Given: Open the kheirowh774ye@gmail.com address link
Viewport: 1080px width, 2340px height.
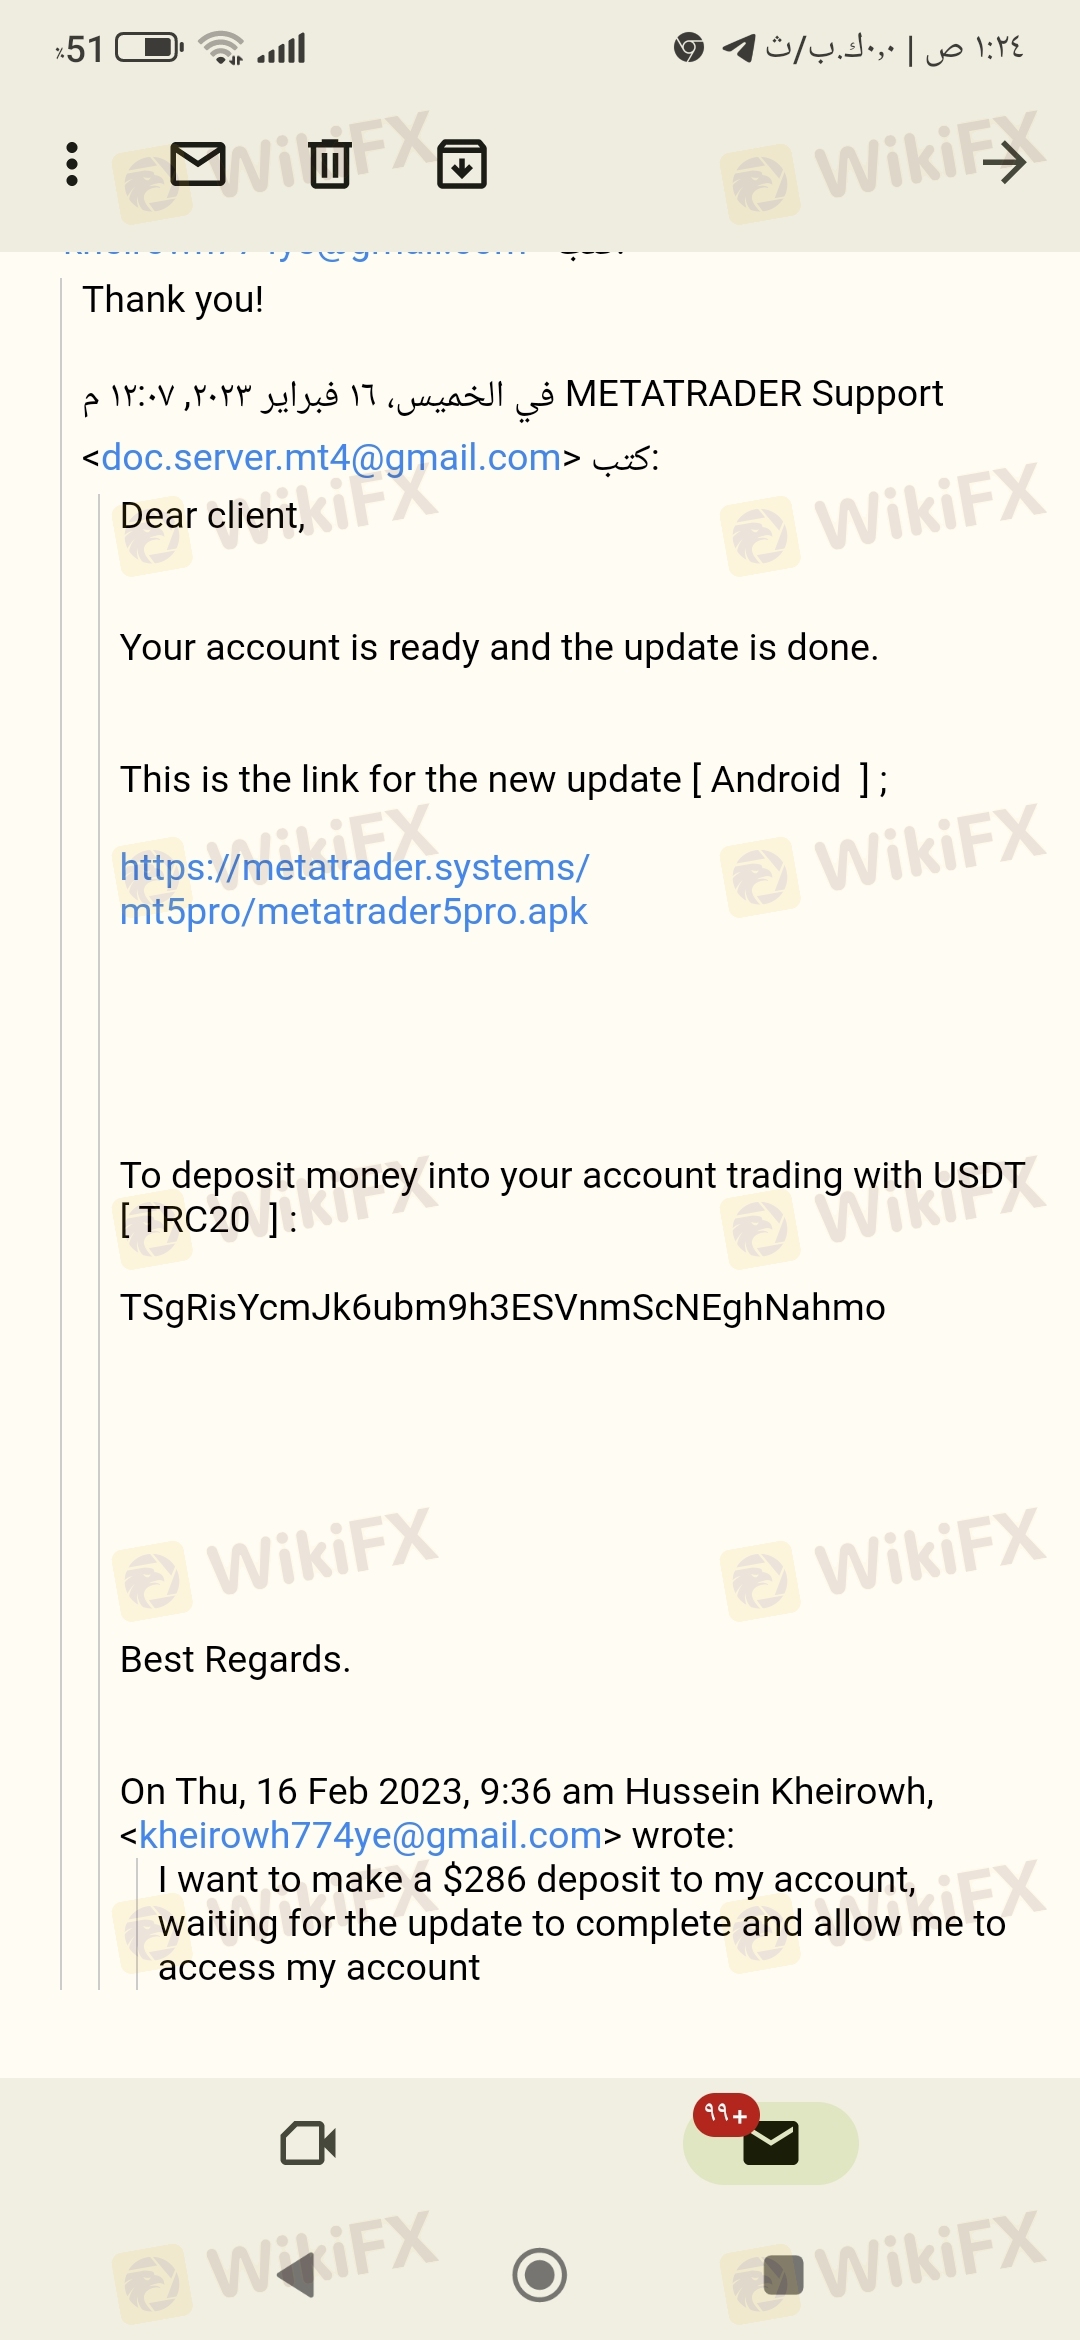Looking at the screenshot, I should pyautogui.click(x=370, y=1836).
